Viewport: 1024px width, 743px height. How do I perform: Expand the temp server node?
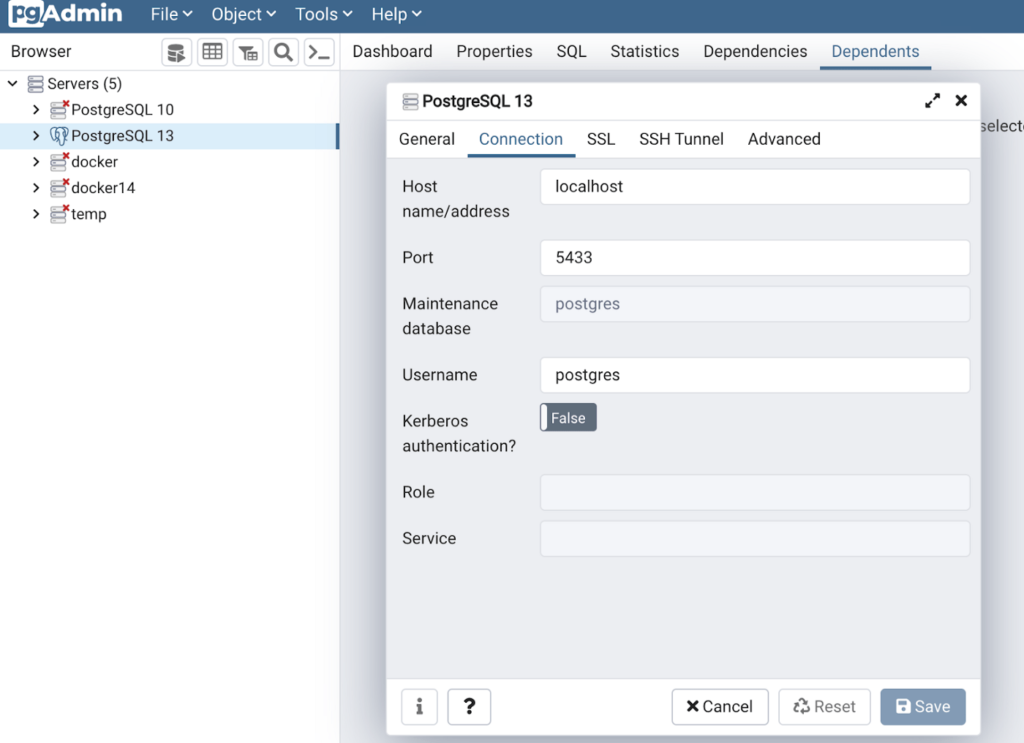(x=36, y=214)
